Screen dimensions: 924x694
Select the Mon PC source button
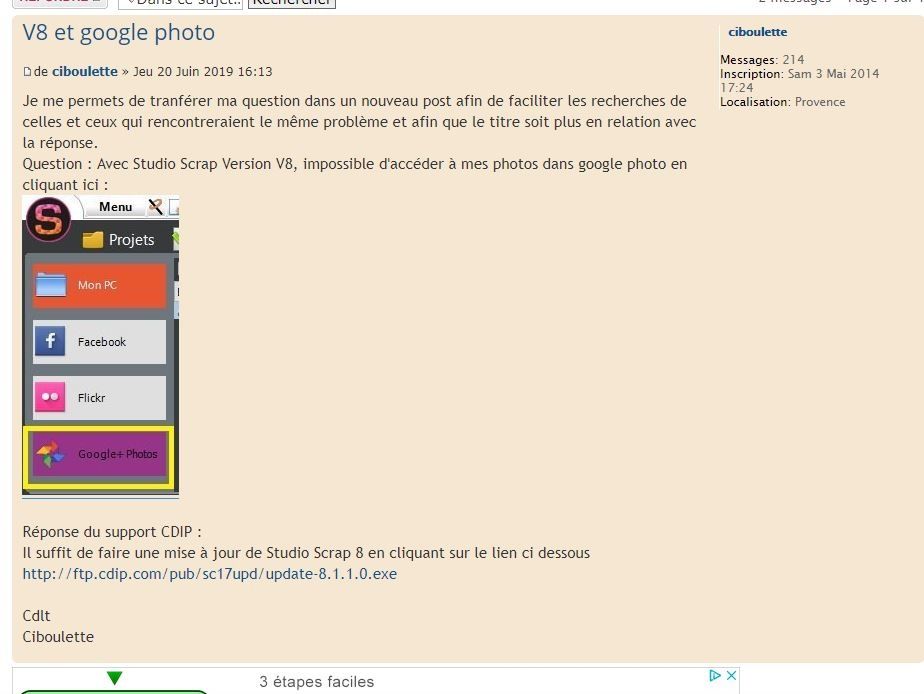99,285
